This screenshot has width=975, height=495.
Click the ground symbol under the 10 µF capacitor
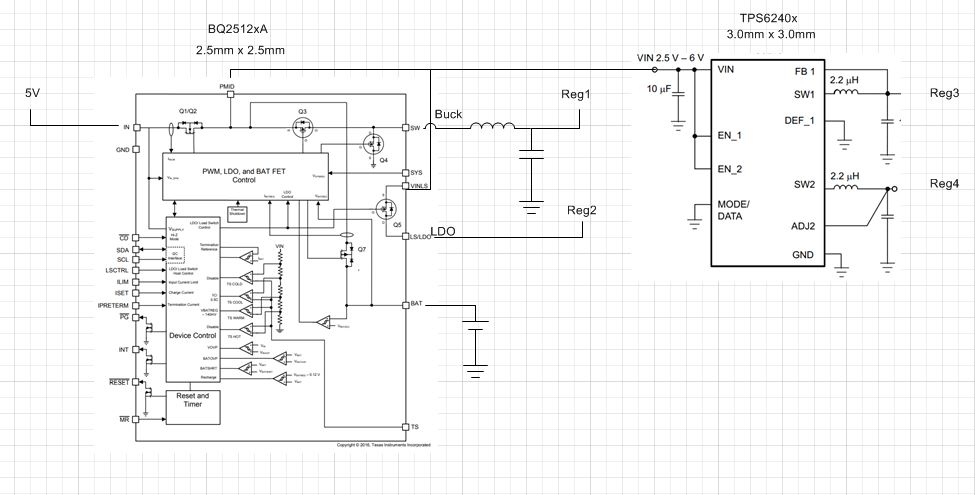678,126
